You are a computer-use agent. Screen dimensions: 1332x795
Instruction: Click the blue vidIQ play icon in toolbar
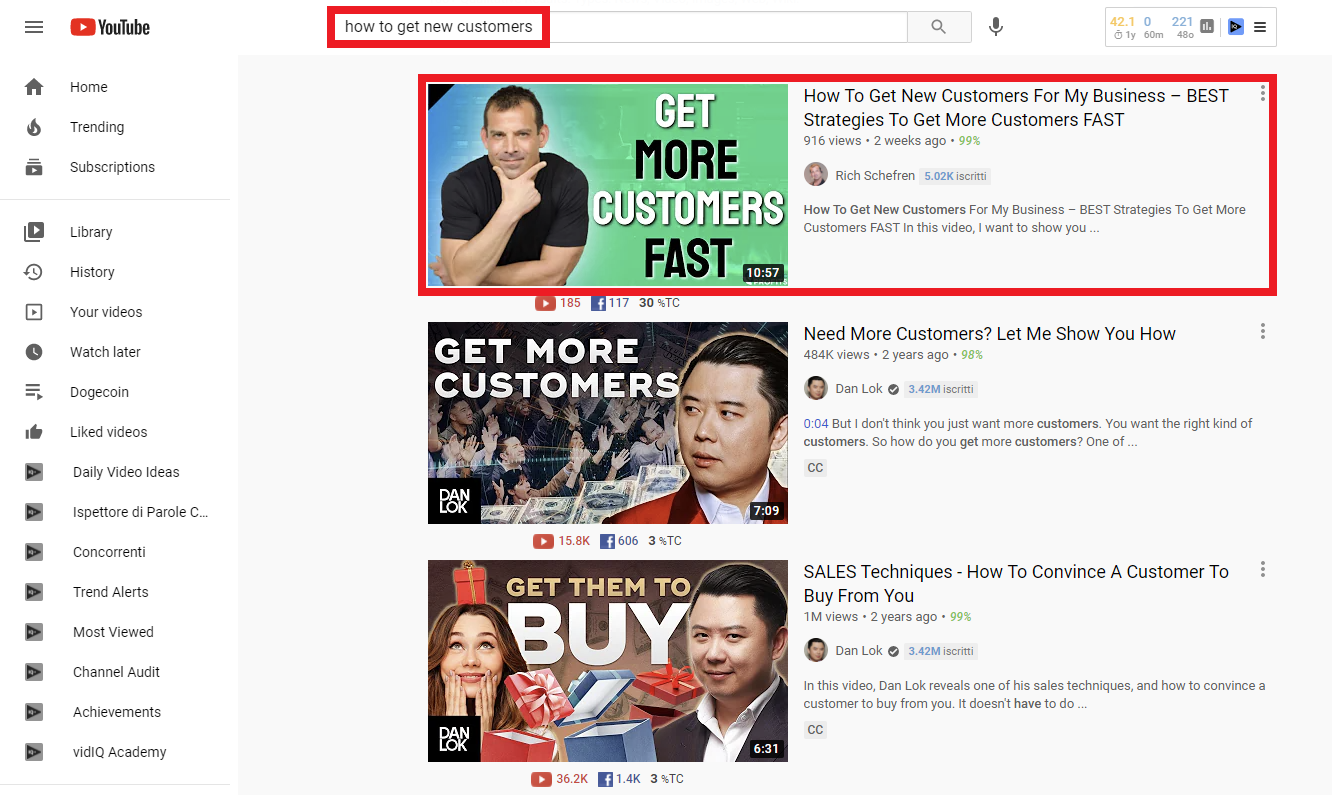pyautogui.click(x=1236, y=27)
